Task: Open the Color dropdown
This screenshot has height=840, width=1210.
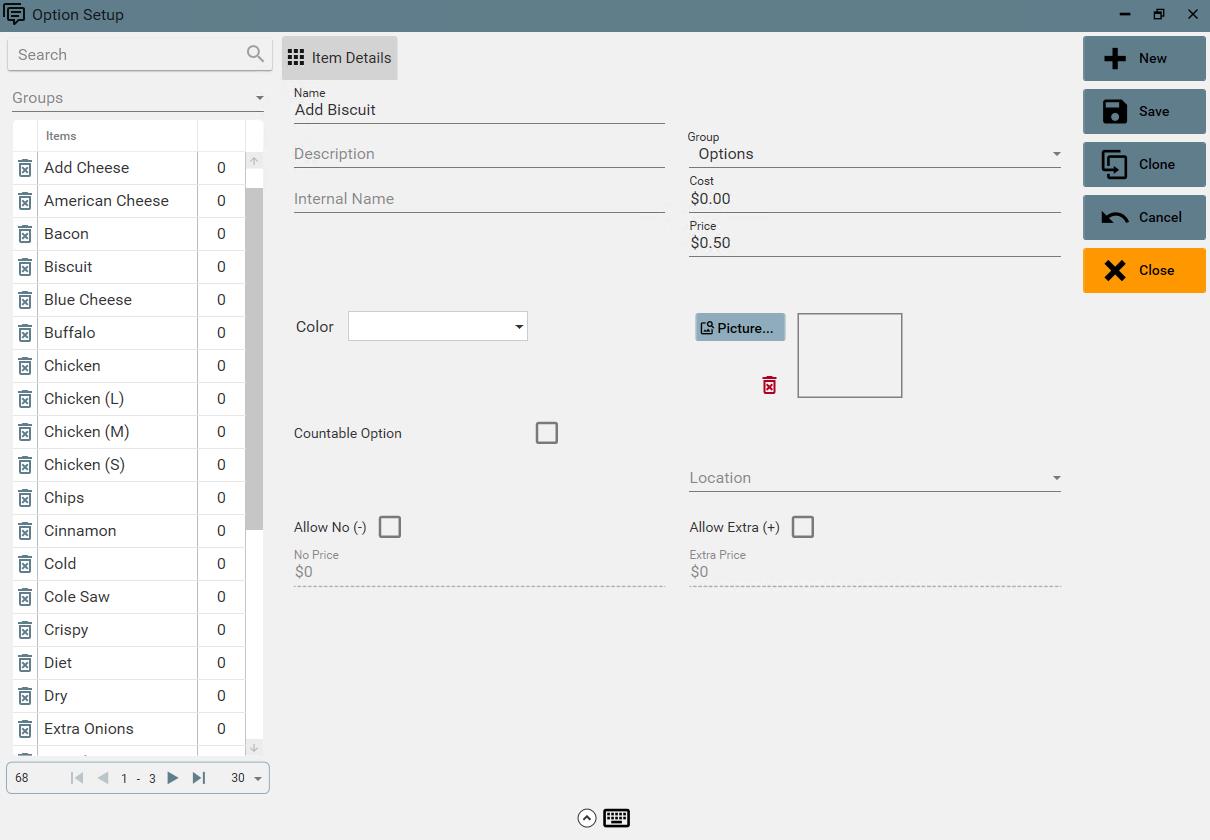Action: [x=438, y=326]
